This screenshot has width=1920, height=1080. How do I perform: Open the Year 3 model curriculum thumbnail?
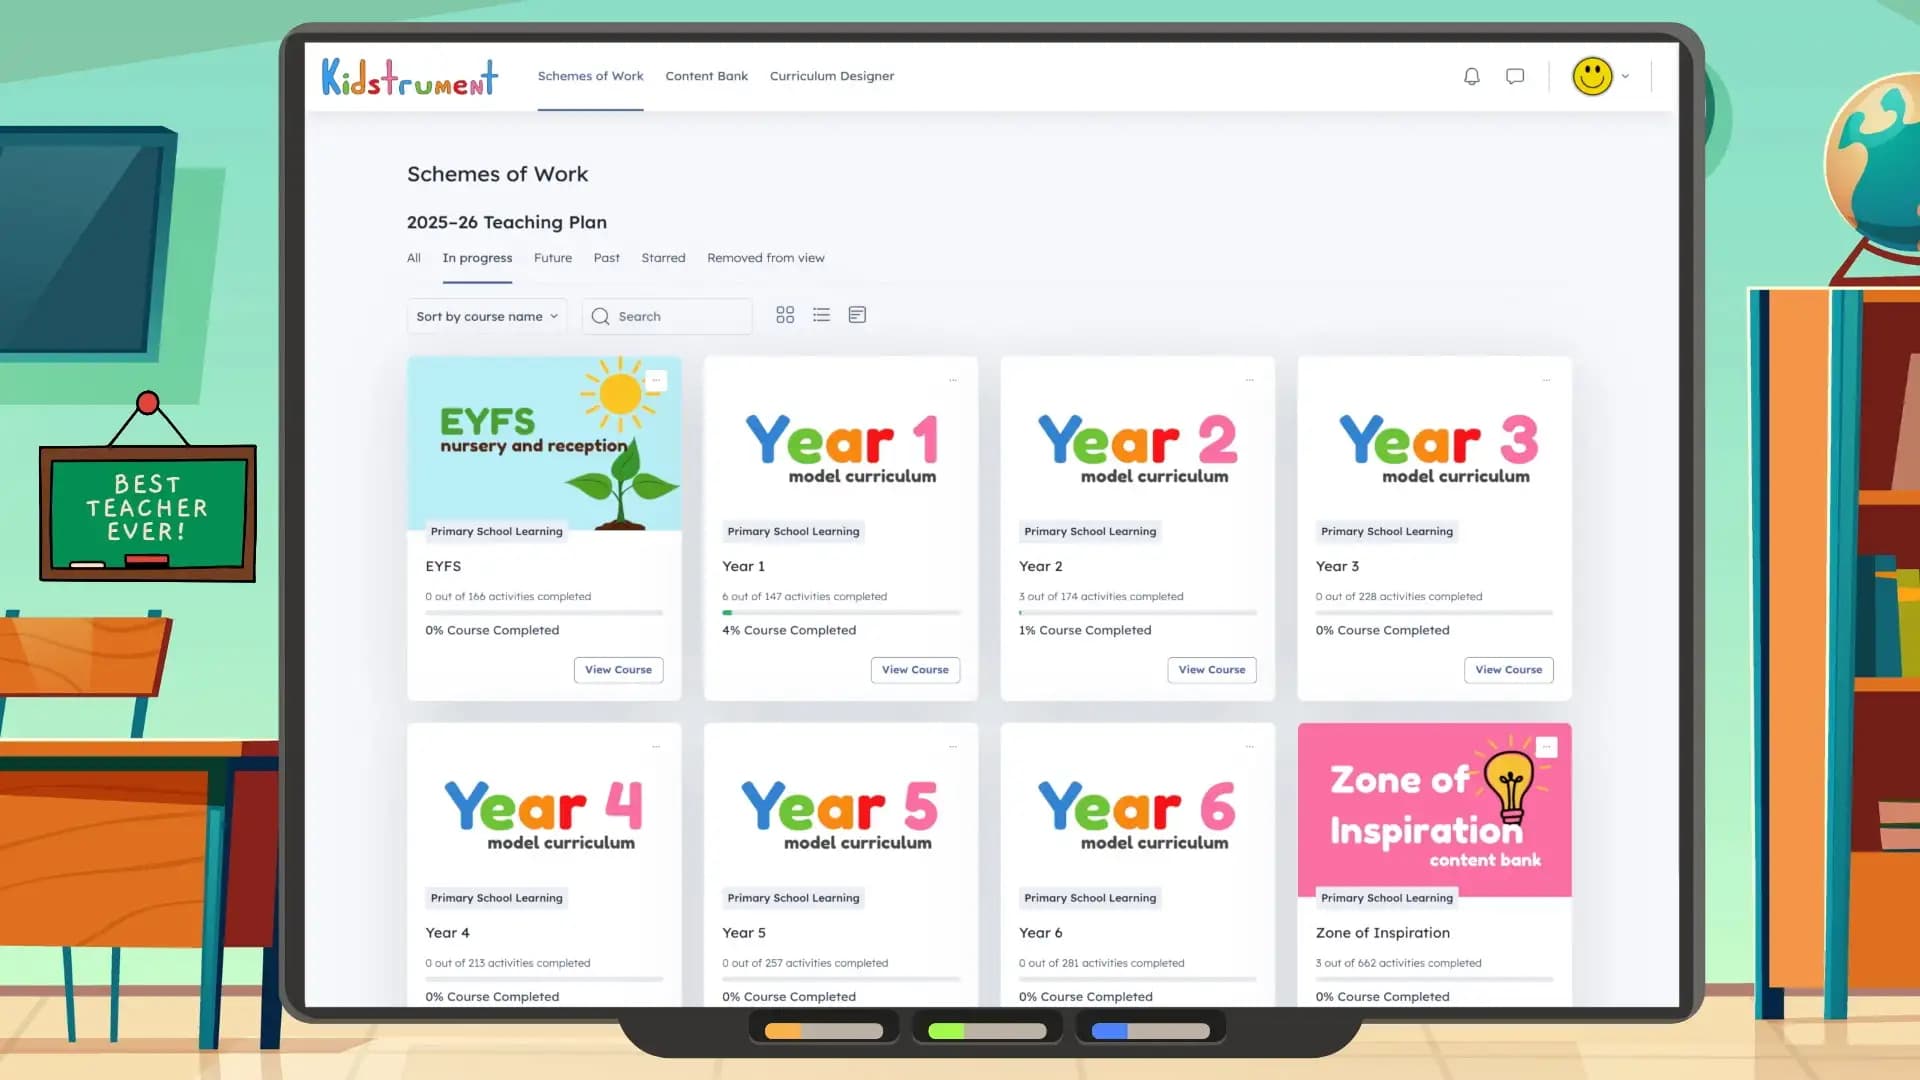(x=1434, y=443)
